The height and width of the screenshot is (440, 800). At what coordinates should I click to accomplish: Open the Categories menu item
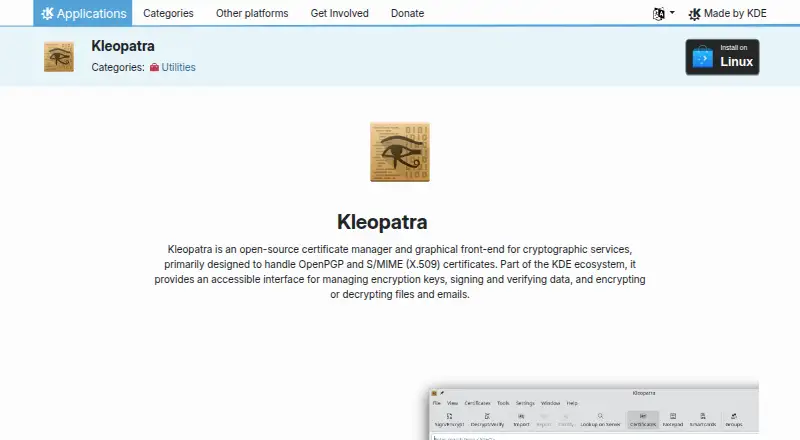click(x=168, y=13)
